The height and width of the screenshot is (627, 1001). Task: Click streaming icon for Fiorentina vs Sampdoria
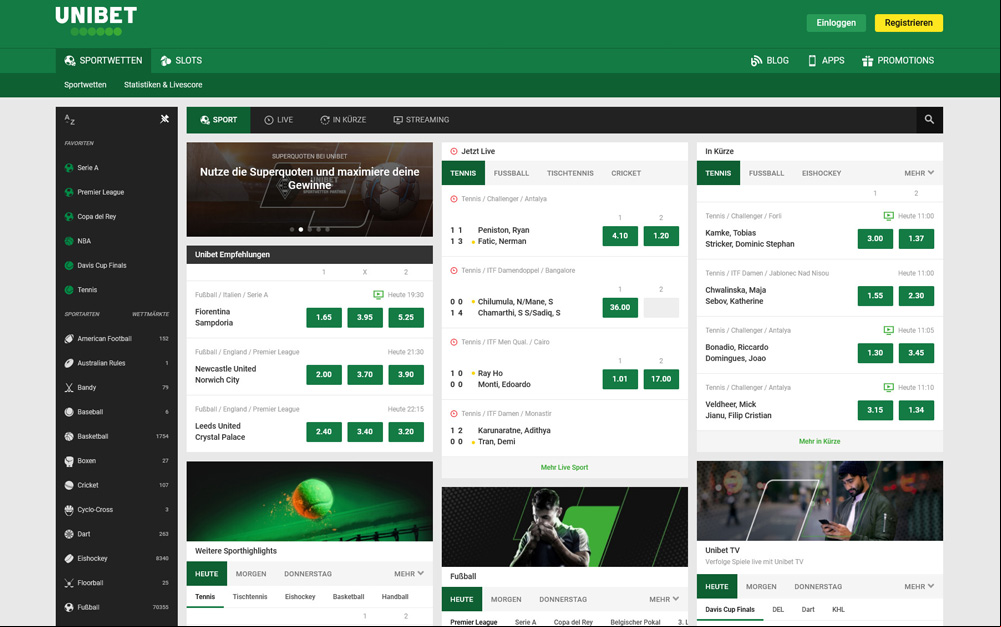pos(378,295)
